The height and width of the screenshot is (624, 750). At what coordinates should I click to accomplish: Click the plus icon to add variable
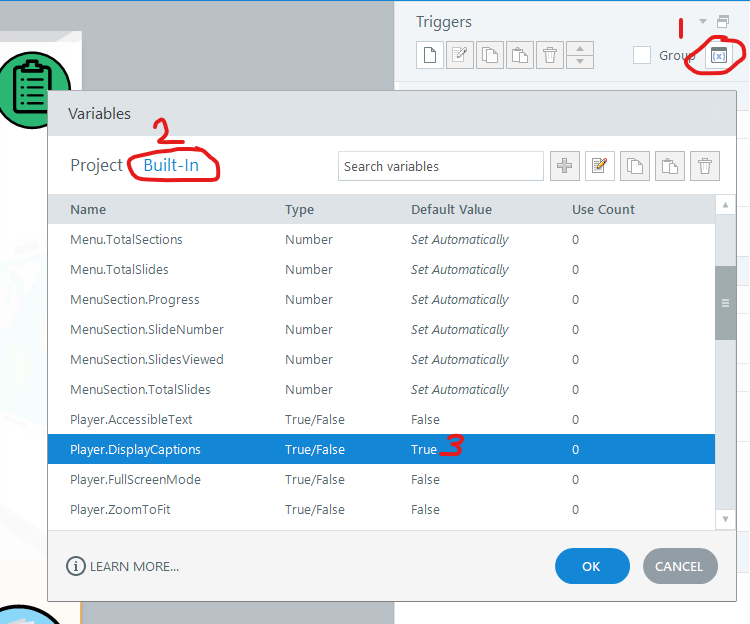(x=565, y=166)
